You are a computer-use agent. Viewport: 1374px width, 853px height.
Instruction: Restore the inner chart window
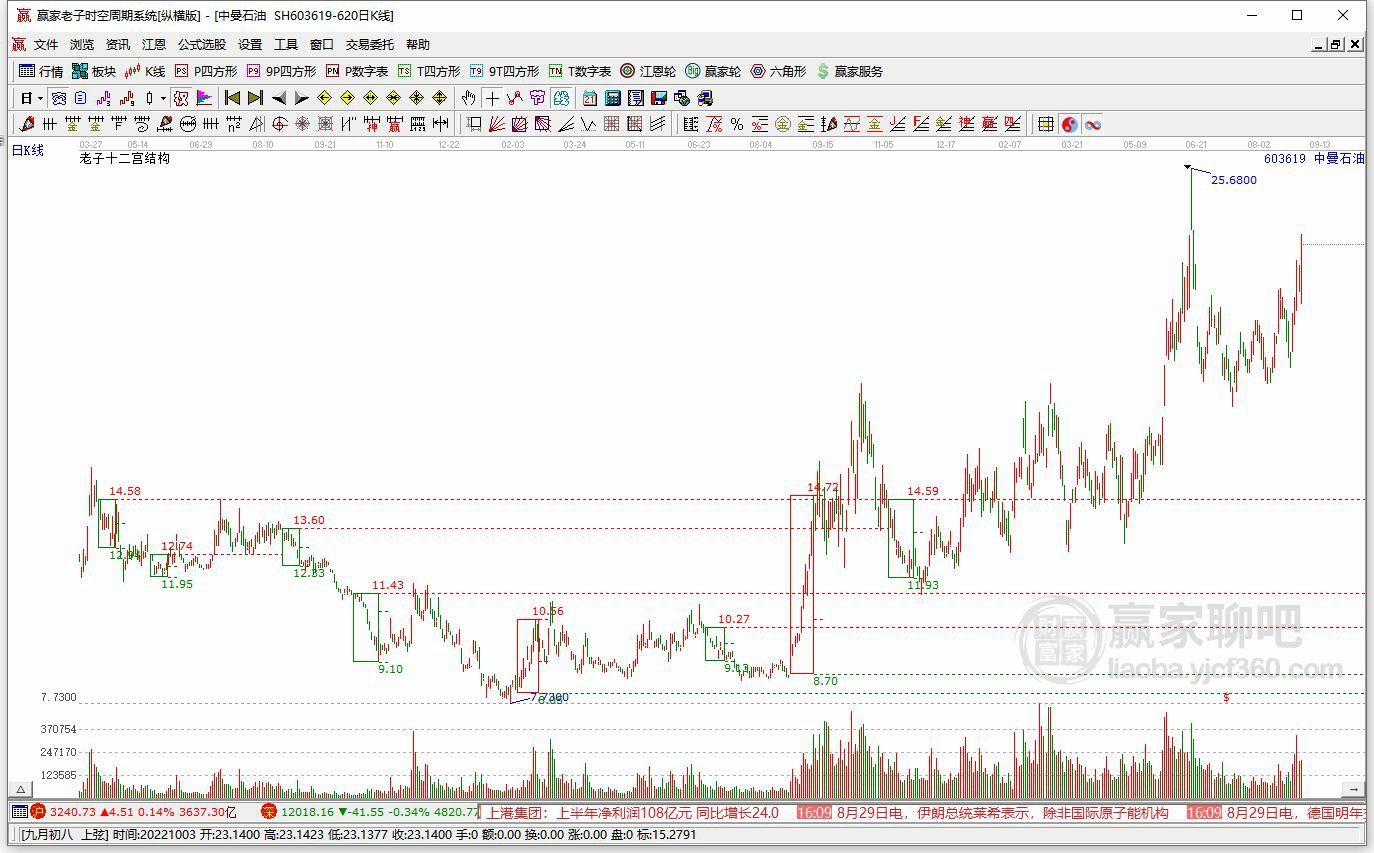pos(1336,45)
